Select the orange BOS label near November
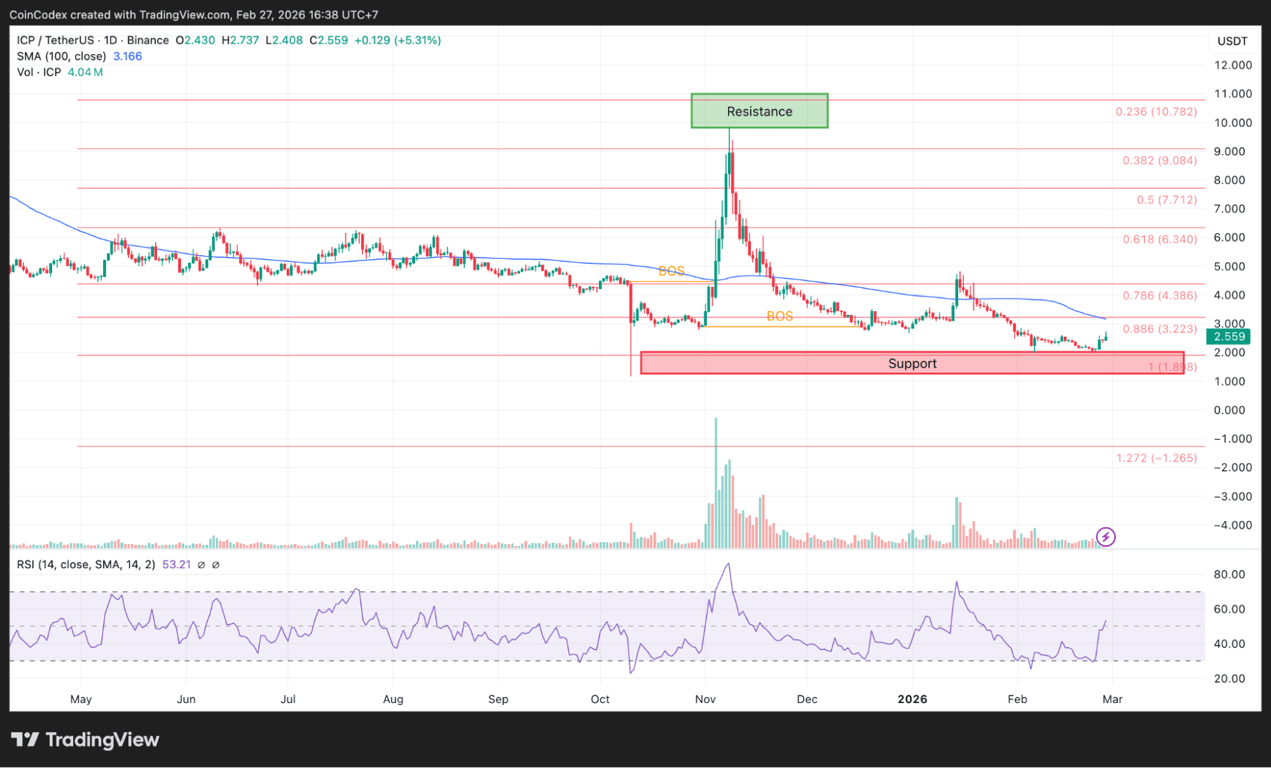This screenshot has width=1271, height=768. coord(672,270)
